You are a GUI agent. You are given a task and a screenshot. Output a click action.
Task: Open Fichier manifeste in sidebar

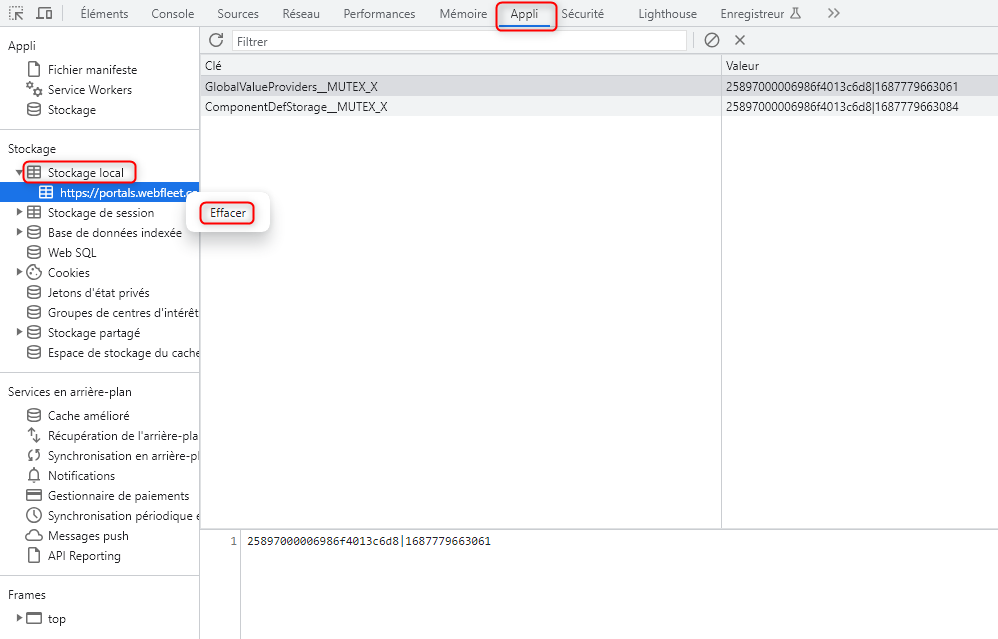[x=92, y=70]
